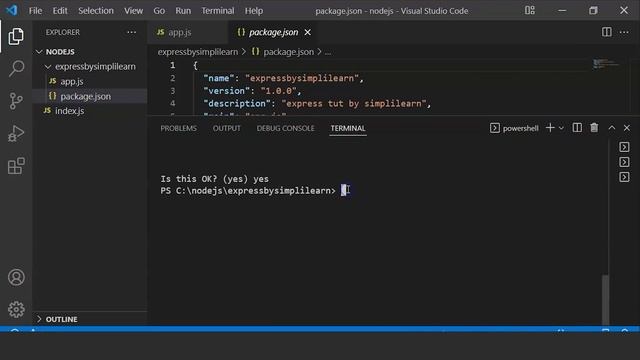Open the Extensions view
The width and height of the screenshot is (640, 360).
[16, 166]
